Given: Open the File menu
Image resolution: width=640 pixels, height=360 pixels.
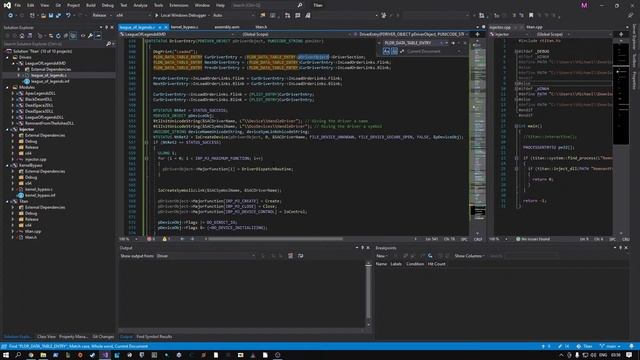Looking at the screenshot, I should pyautogui.click(x=17, y=5).
